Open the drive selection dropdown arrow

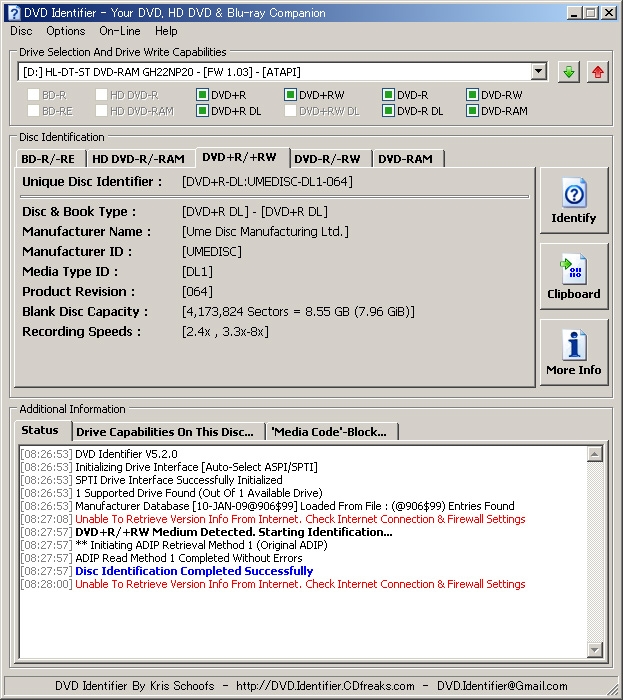pyautogui.click(x=539, y=71)
